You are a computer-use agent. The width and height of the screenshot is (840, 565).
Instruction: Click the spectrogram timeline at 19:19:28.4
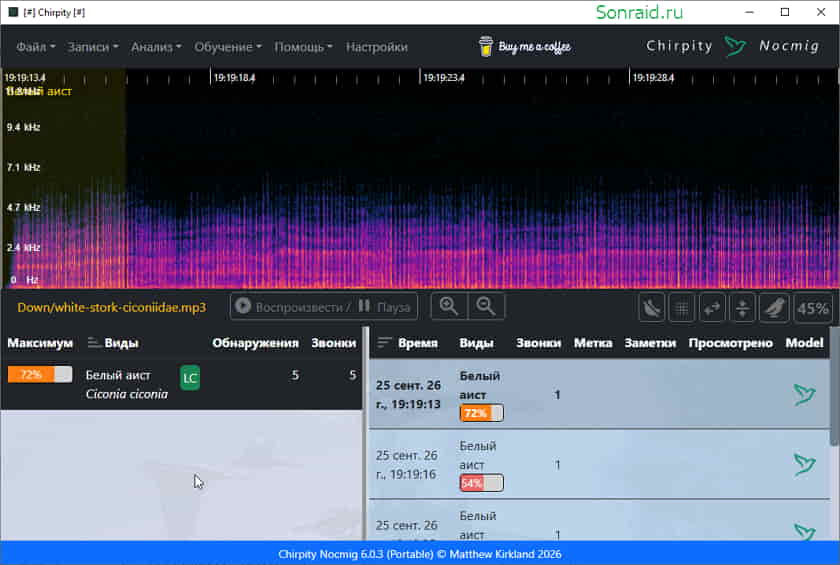tap(653, 78)
